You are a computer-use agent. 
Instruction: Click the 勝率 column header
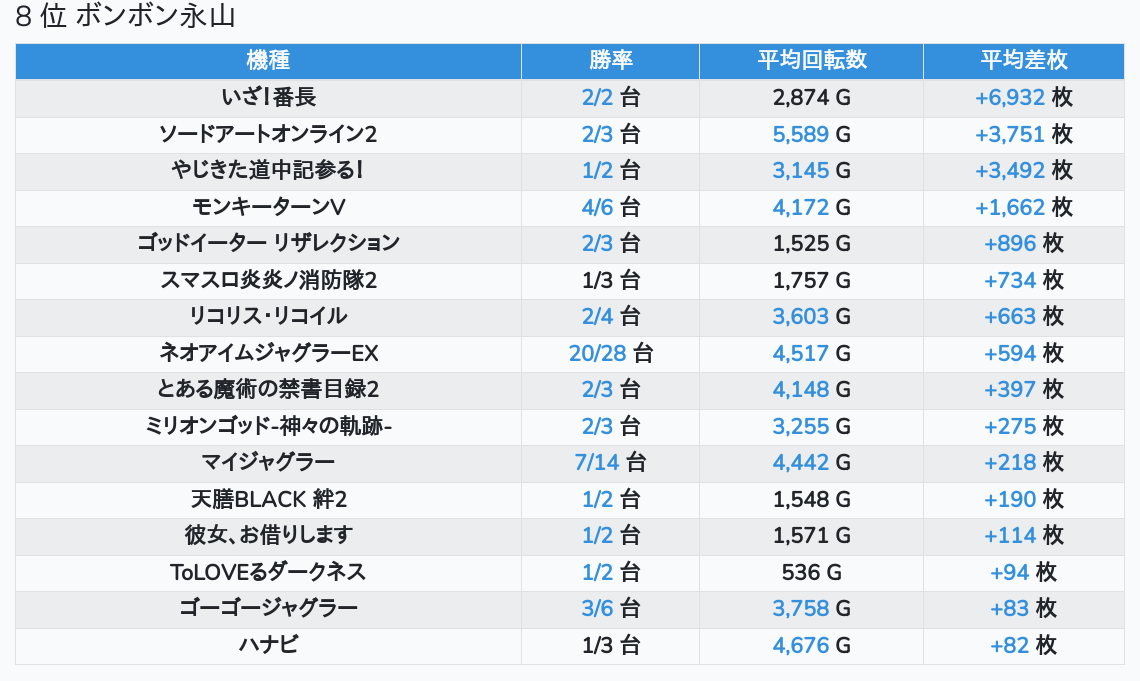click(611, 60)
